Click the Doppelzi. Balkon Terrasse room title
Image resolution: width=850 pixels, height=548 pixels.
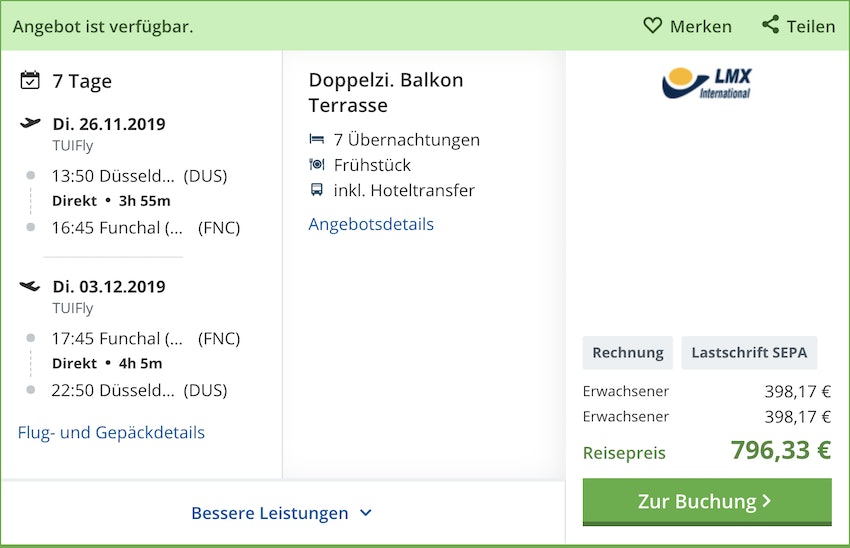tap(386, 92)
